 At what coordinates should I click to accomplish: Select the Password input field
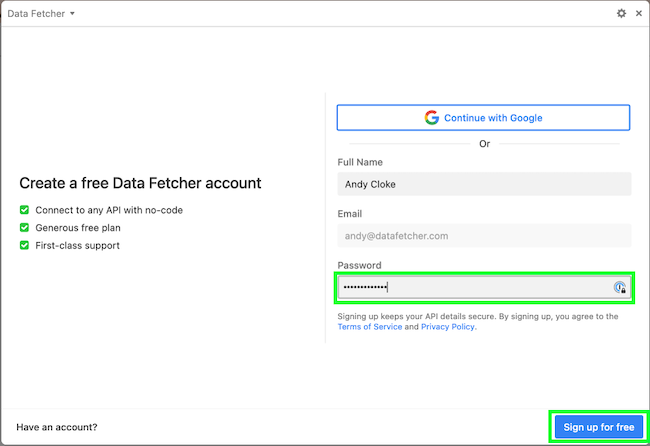[x=484, y=287]
